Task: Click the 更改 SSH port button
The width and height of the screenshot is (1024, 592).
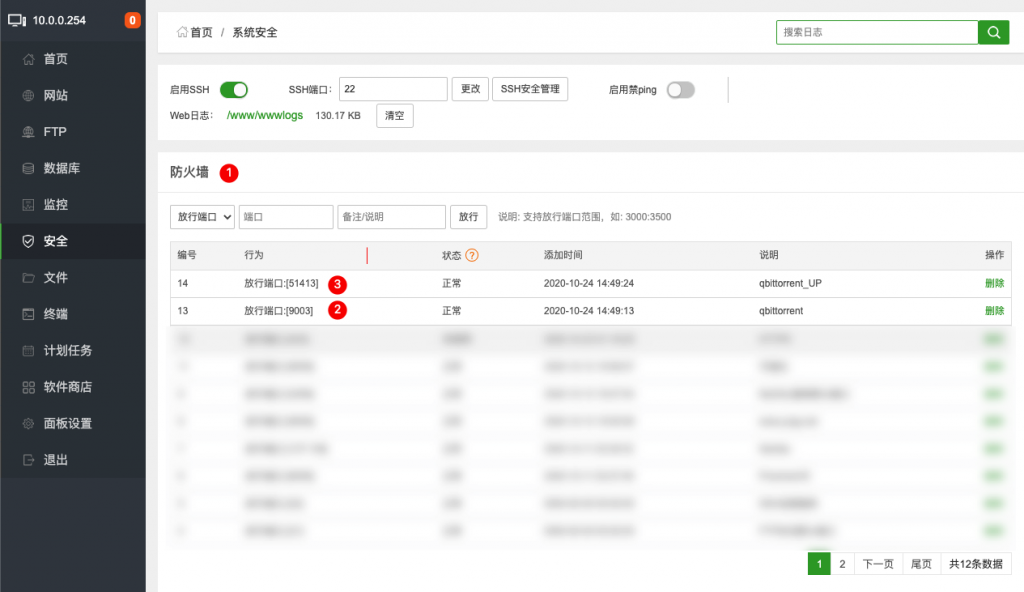Action: (470, 89)
